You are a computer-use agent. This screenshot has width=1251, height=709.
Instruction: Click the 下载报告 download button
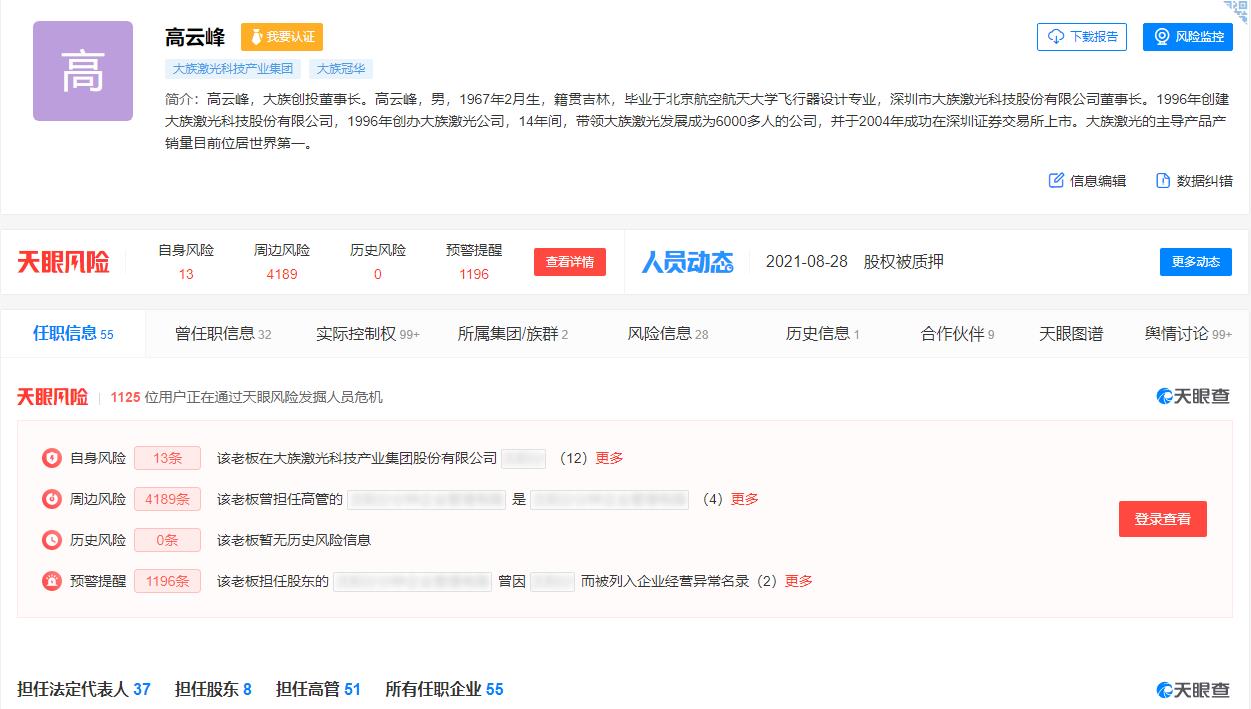click(x=1082, y=37)
